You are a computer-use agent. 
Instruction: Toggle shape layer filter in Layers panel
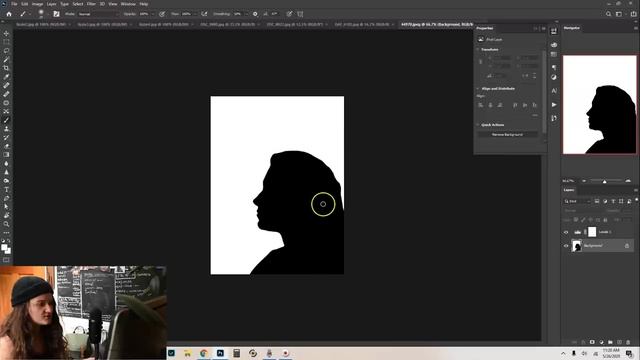[621, 201]
